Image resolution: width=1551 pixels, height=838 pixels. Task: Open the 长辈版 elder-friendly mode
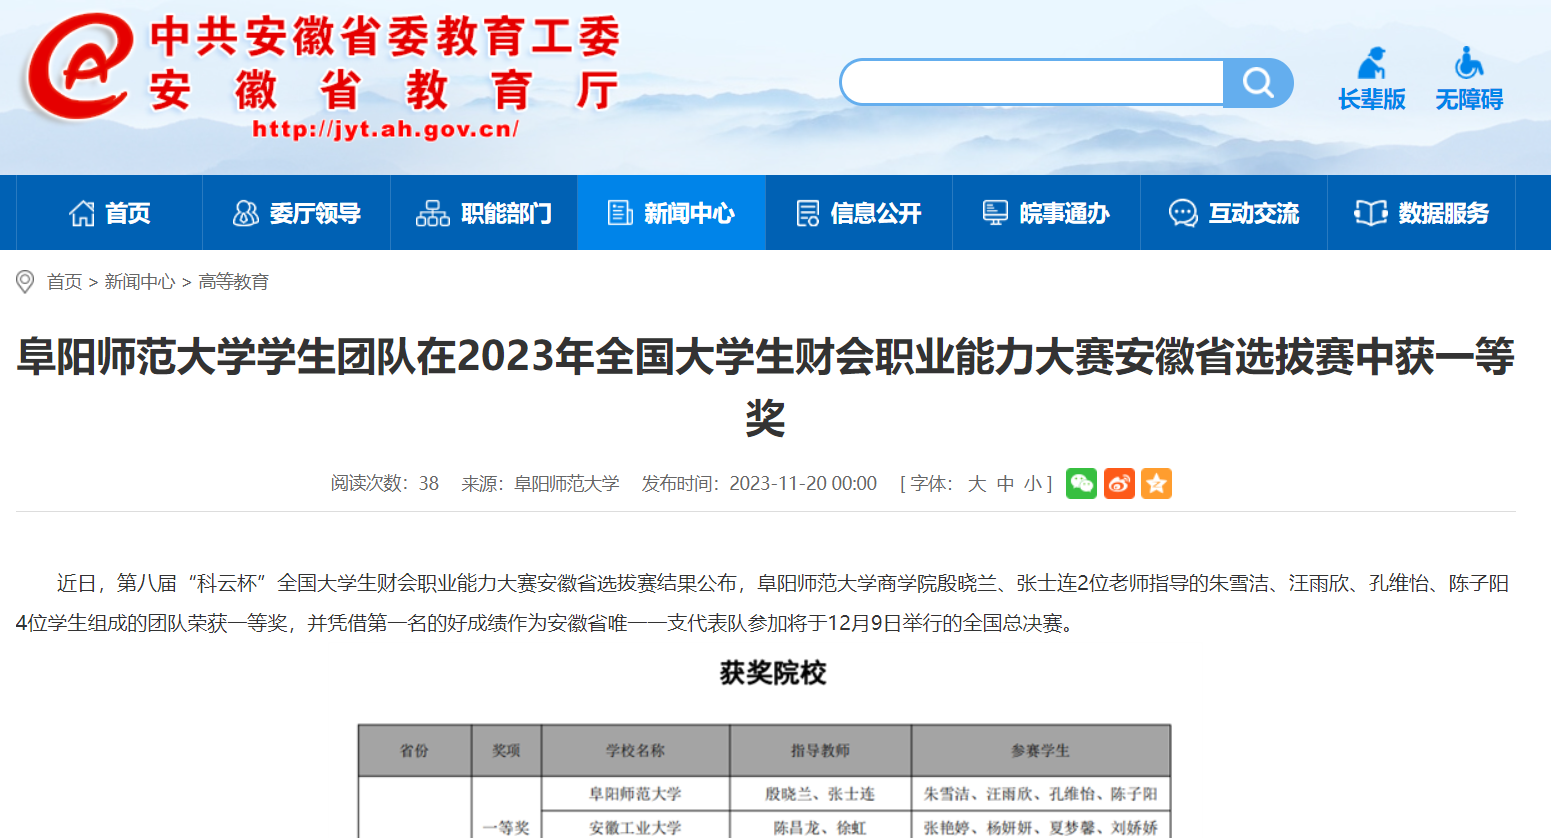[x=1371, y=80]
